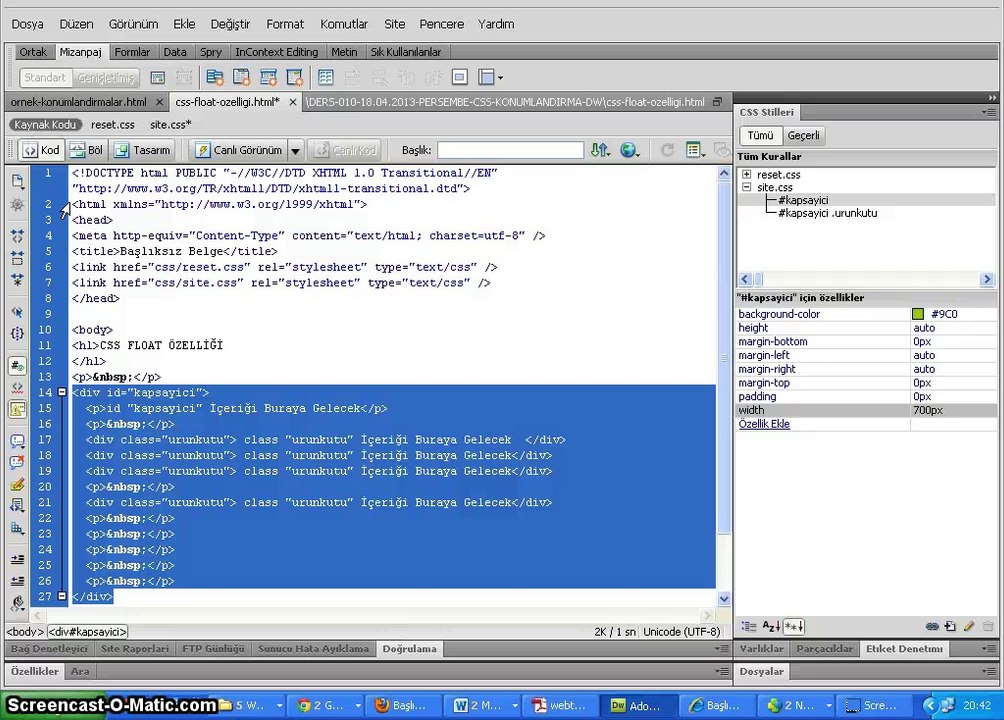
Task: Click the Spry Menu Bar icon
Action: click(215, 78)
